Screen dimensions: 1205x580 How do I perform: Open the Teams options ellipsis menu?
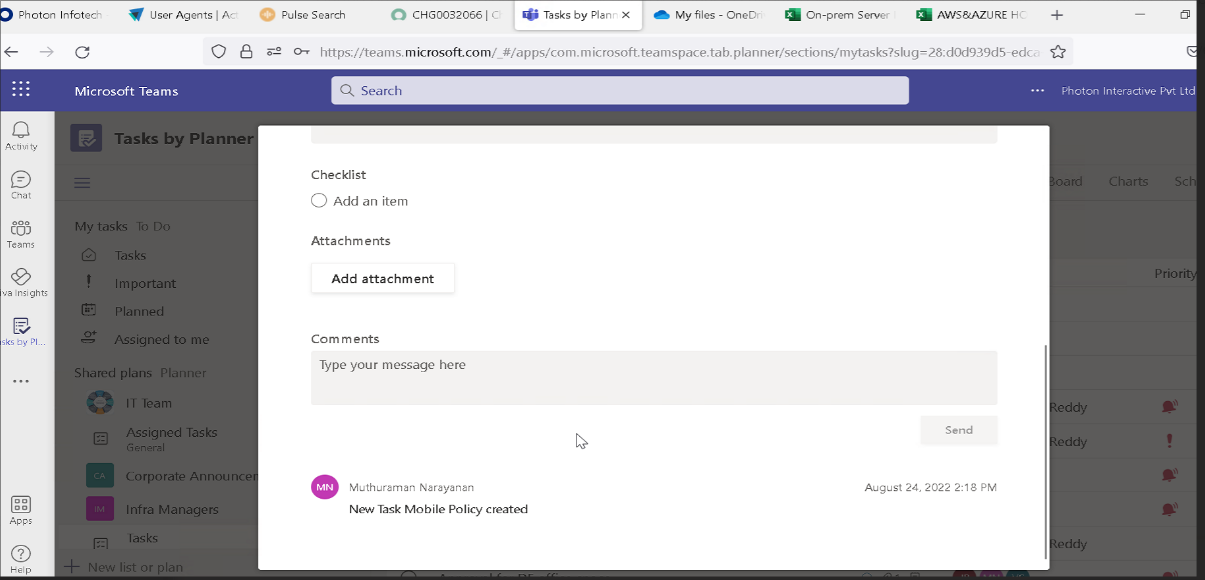pos(1037,89)
